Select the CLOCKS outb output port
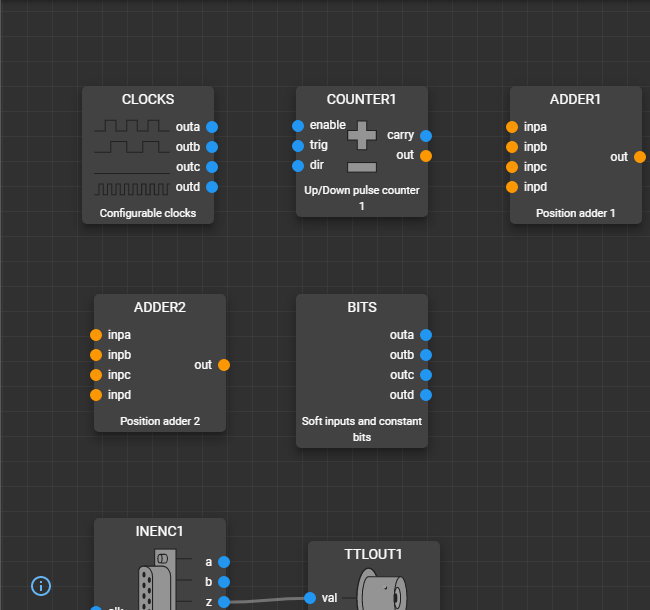650x610 pixels. pyautogui.click(x=212, y=147)
